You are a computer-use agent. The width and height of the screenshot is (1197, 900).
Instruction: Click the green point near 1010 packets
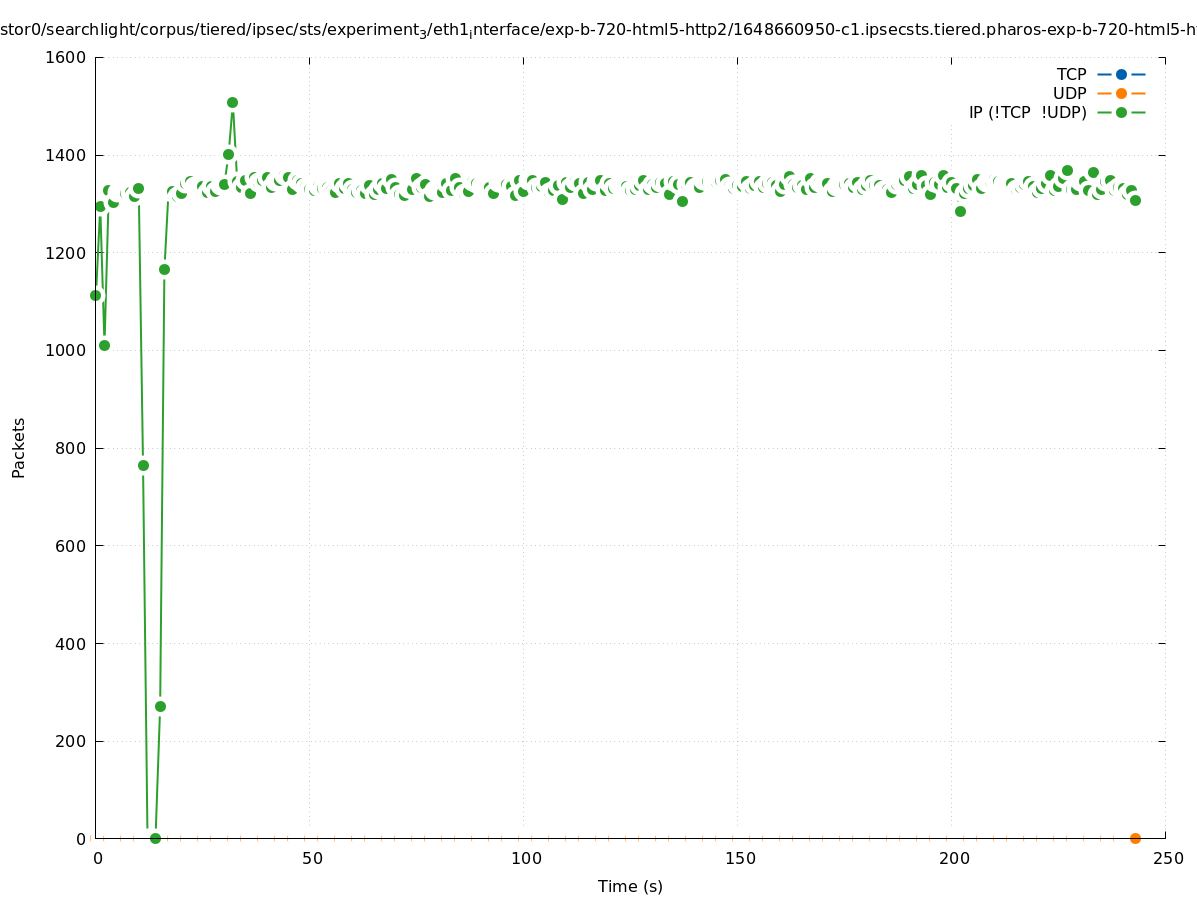(x=104, y=345)
